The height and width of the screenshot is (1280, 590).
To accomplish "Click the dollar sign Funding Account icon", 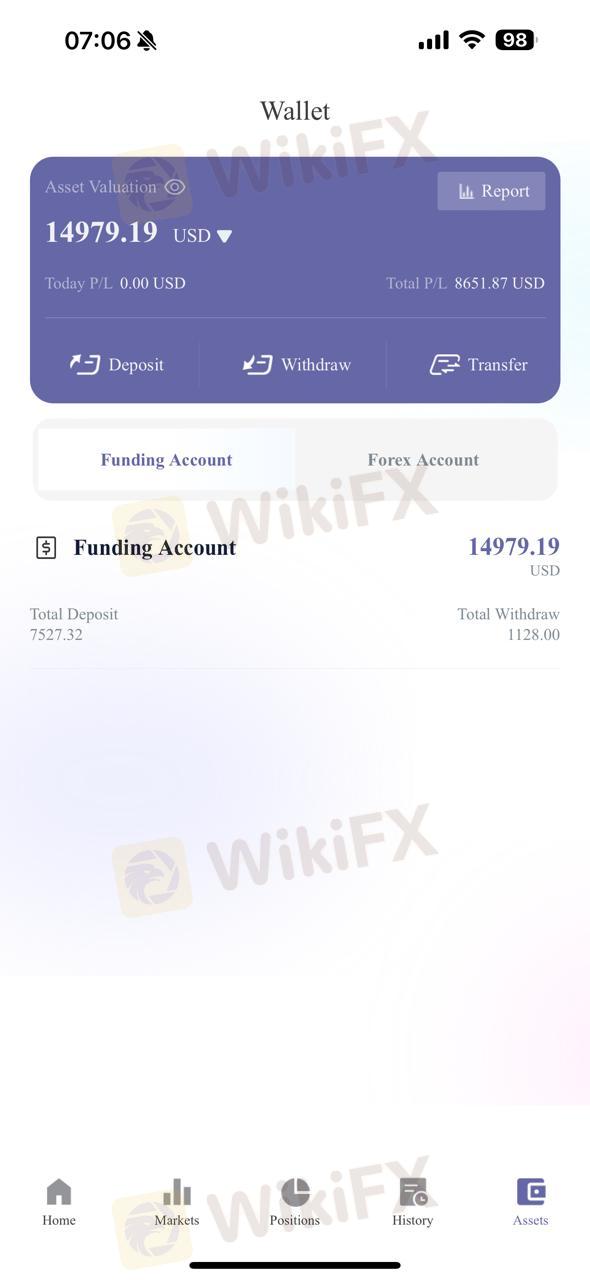I will pos(46,547).
